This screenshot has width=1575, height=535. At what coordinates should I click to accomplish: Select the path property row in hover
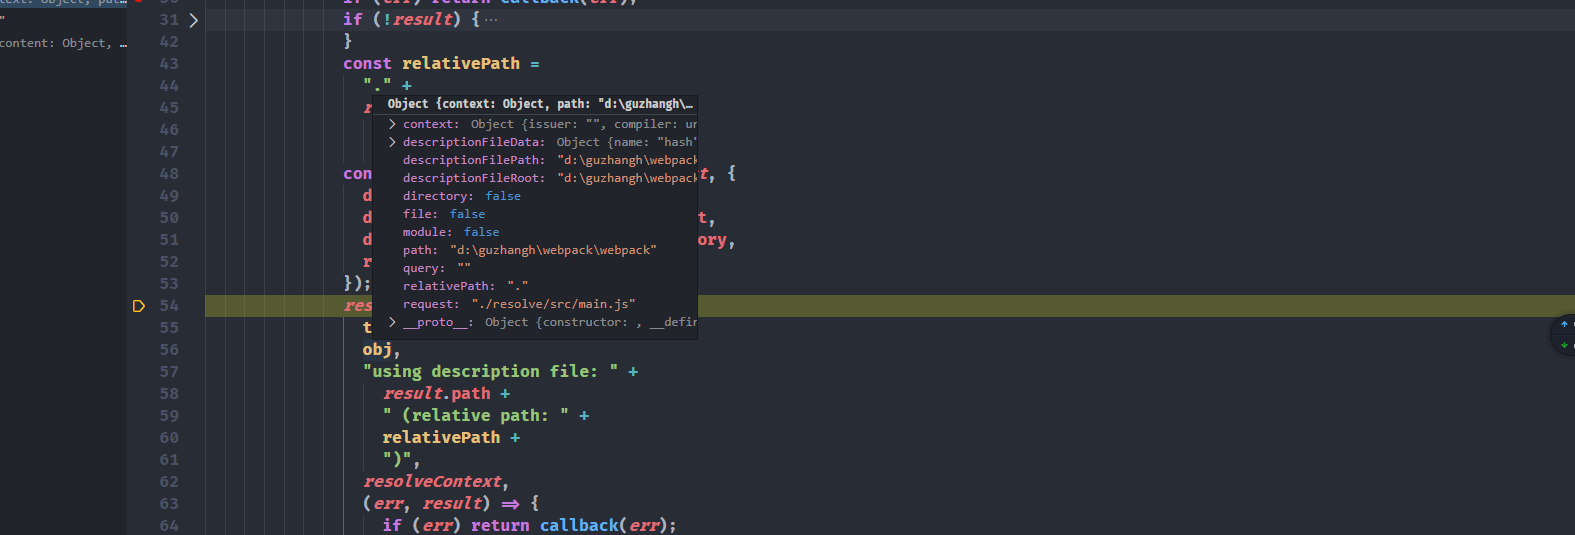pos(530,250)
